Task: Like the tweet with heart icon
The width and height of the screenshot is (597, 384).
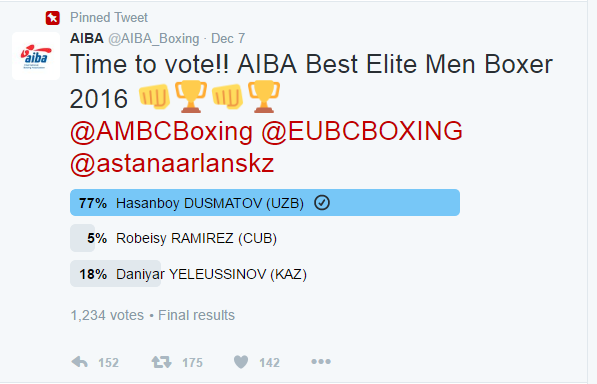Action: point(241,362)
